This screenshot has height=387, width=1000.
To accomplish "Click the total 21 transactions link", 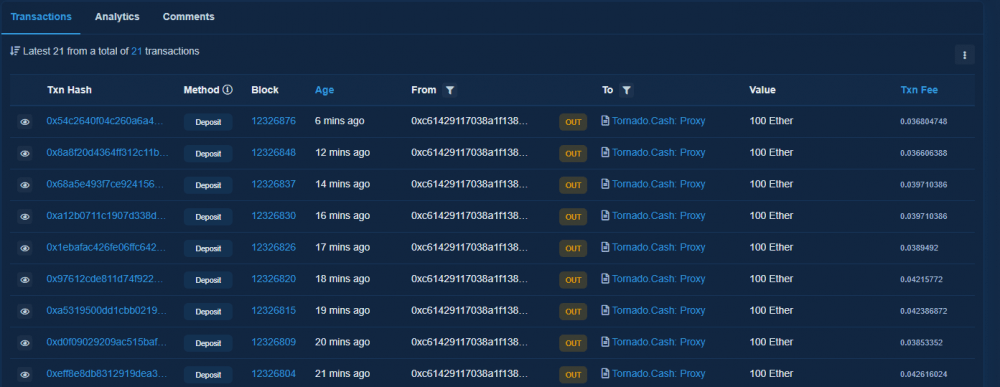I will (x=136, y=51).
